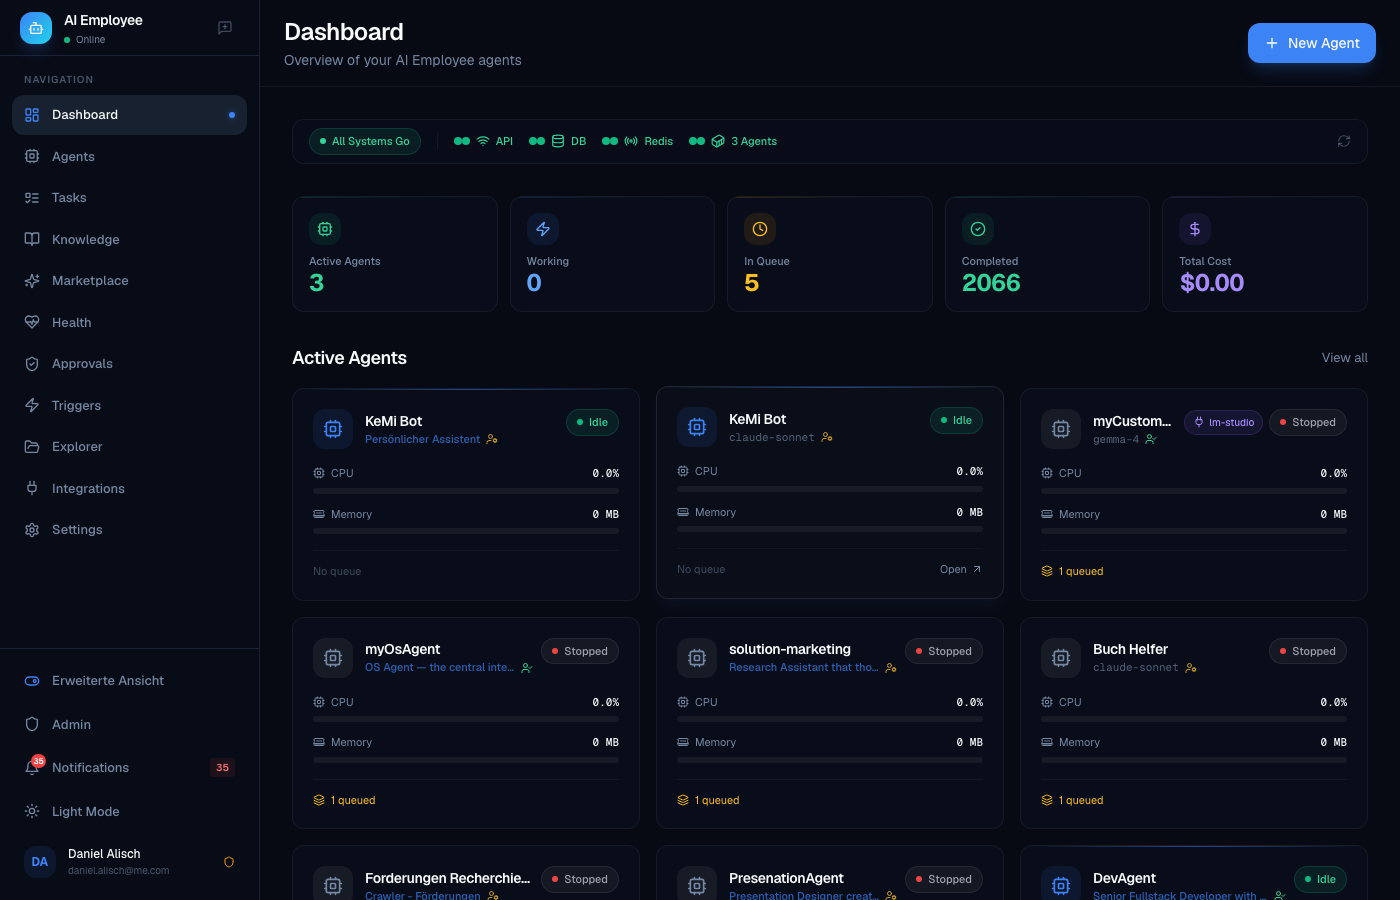Open the feedback icon beside AI Employee header

pyautogui.click(x=224, y=28)
